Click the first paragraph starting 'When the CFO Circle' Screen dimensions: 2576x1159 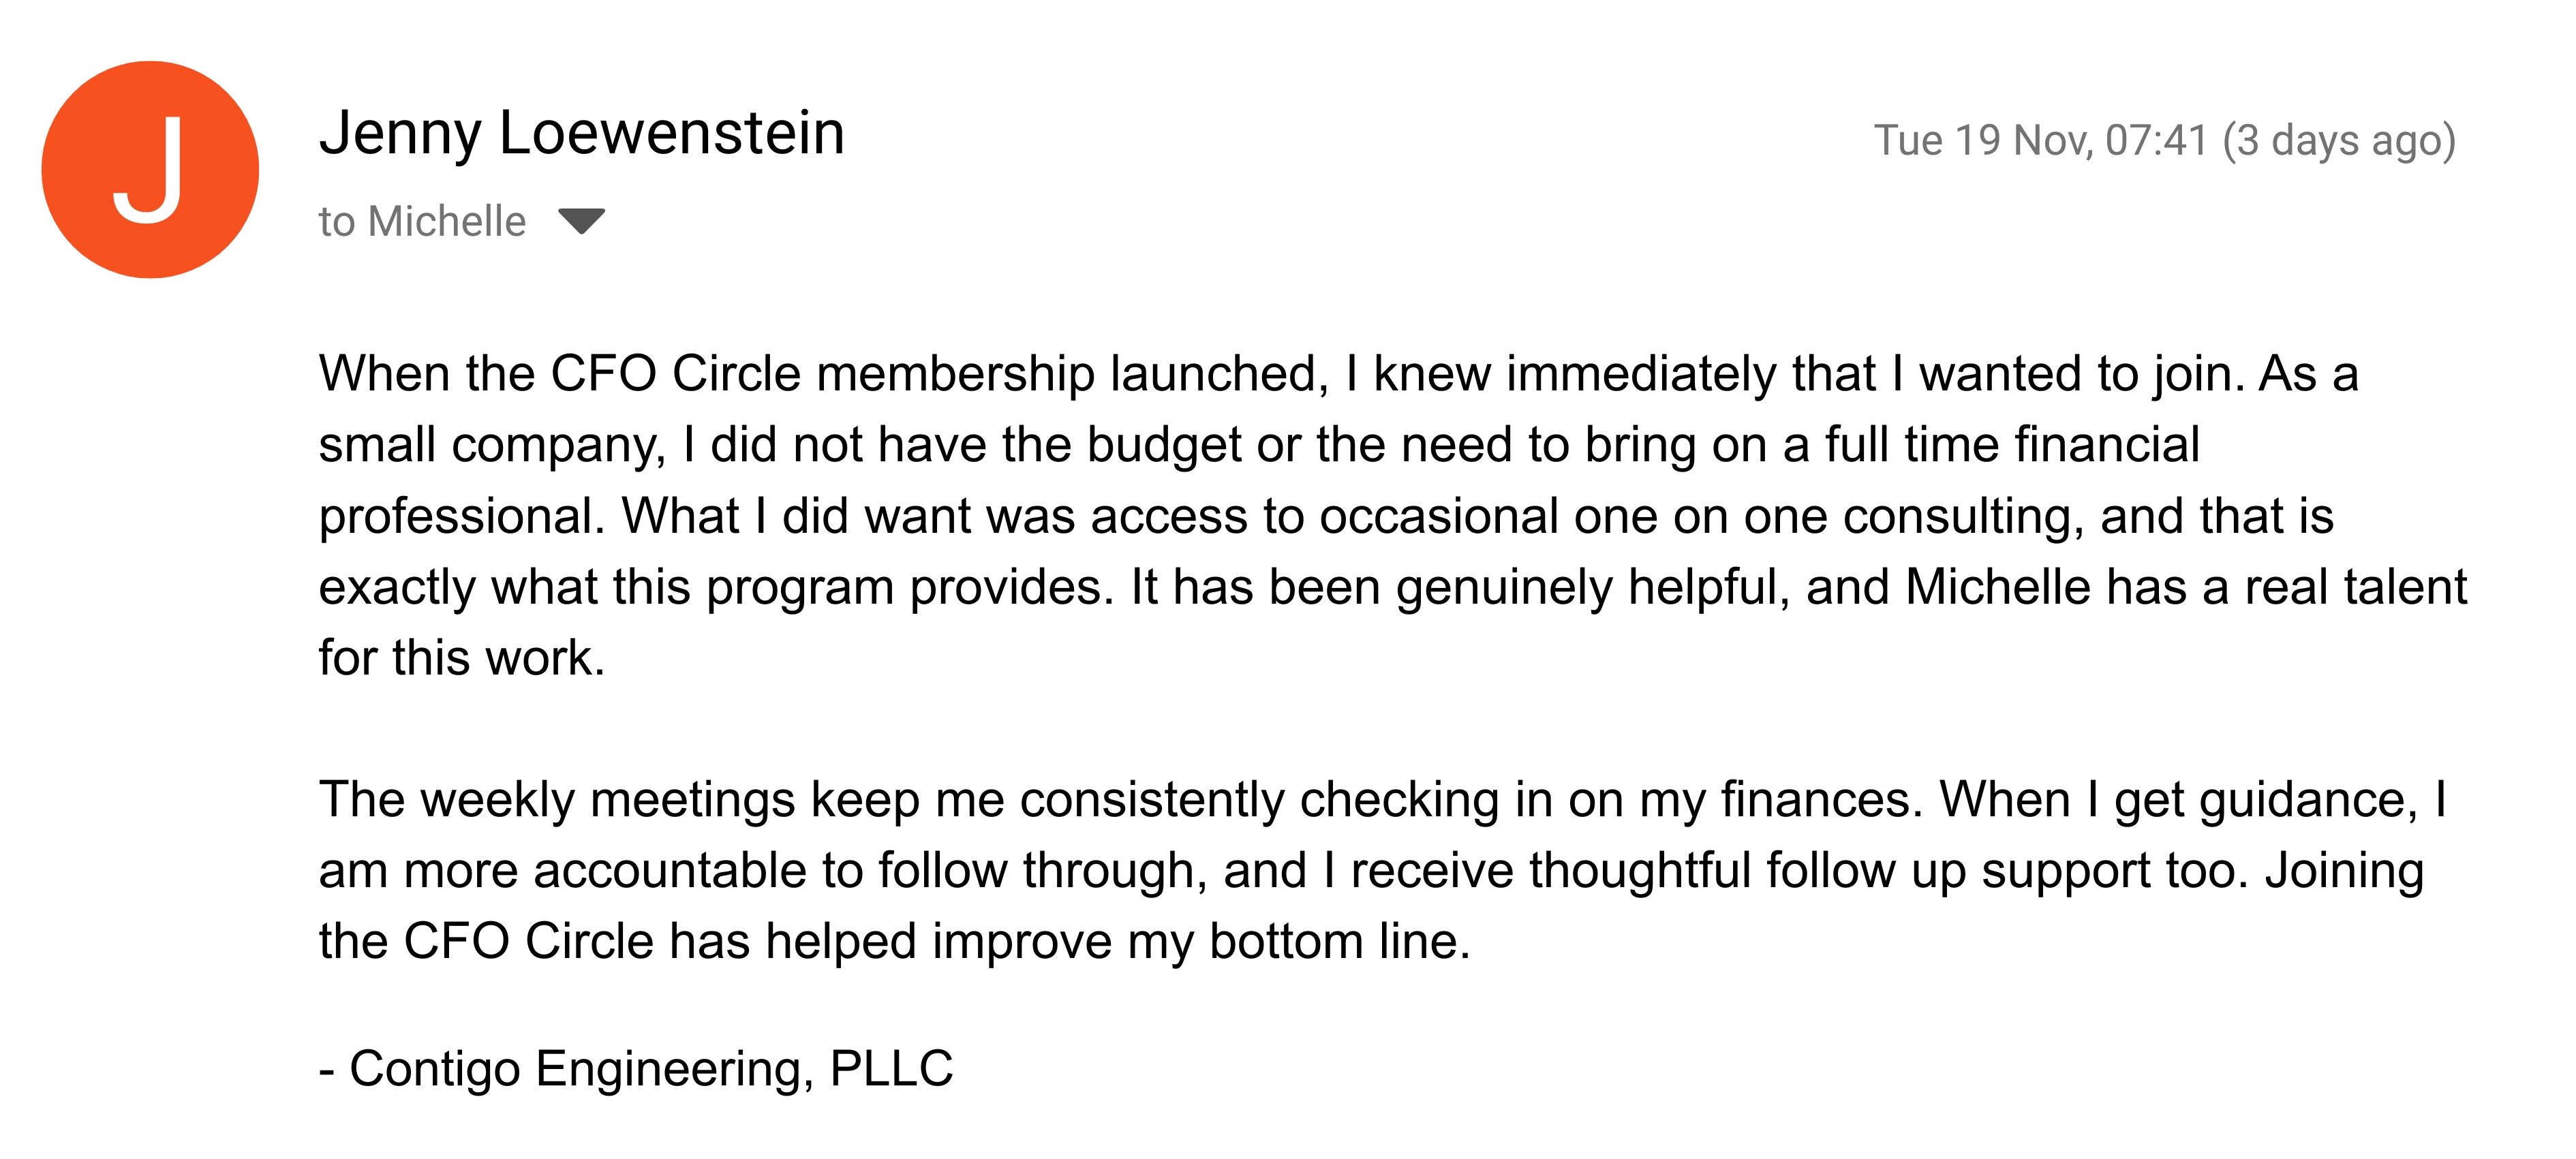tap(1393, 515)
